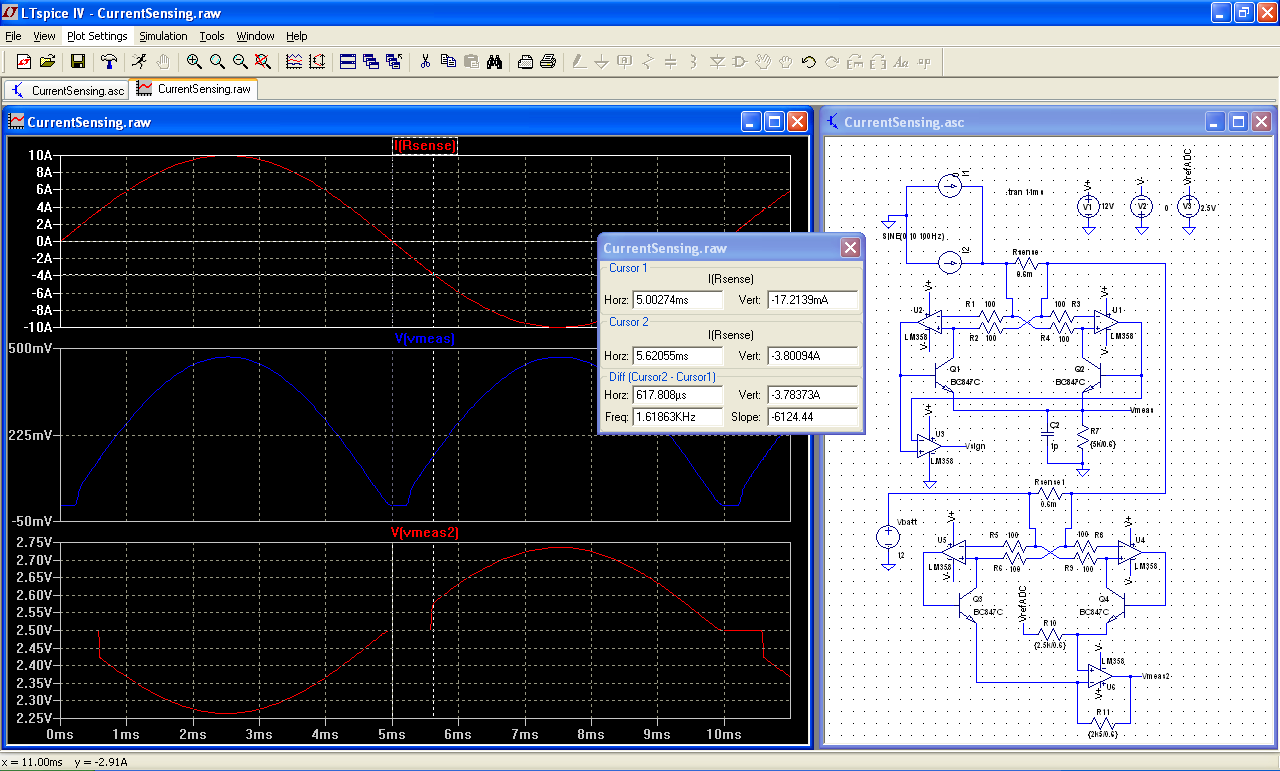The width and height of the screenshot is (1280, 771).
Task: Select the Resistor component tool
Action: (648, 62)
